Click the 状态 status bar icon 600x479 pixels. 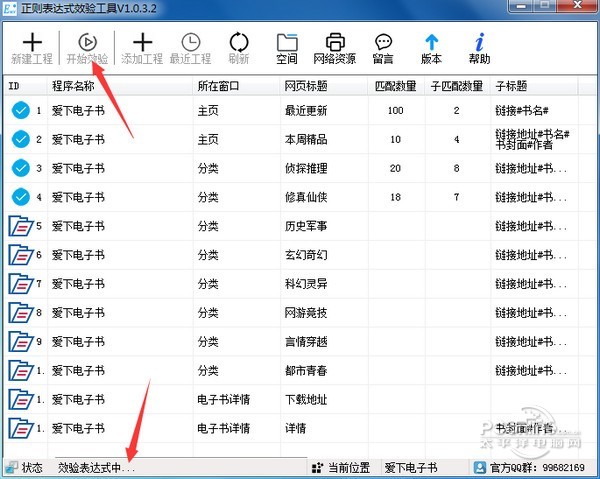(x=11, y=468)
